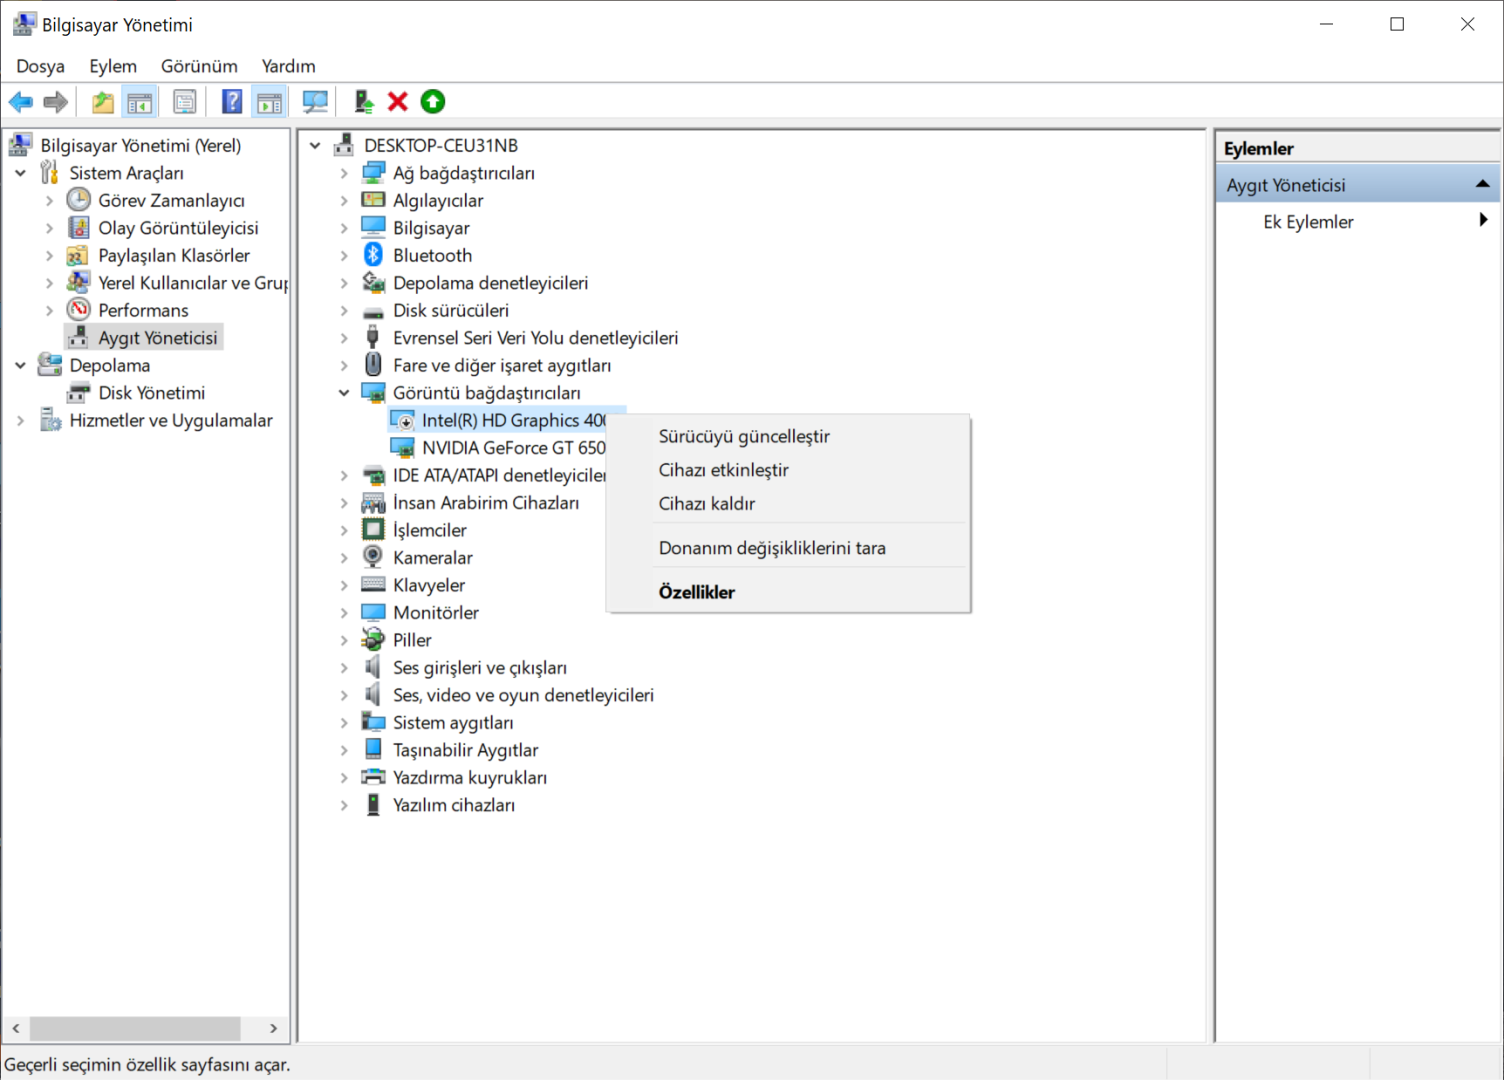The width and height of the screenshot is (1504, 1080).
Task: Choose Sürücüyü güncelleştir from context menu
Action: coord(789,436)
